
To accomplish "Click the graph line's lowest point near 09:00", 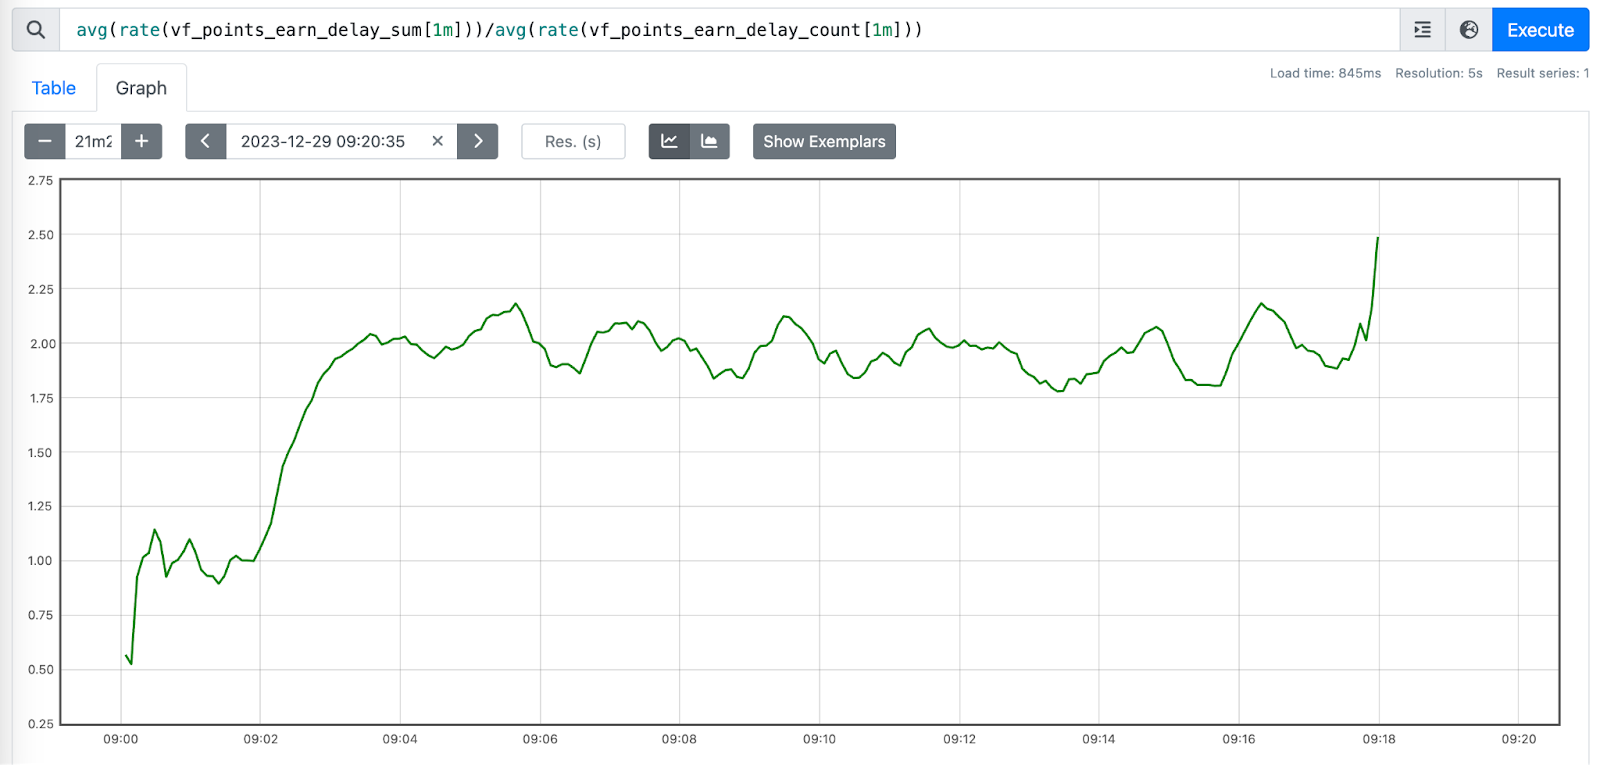I will (131, 663).
